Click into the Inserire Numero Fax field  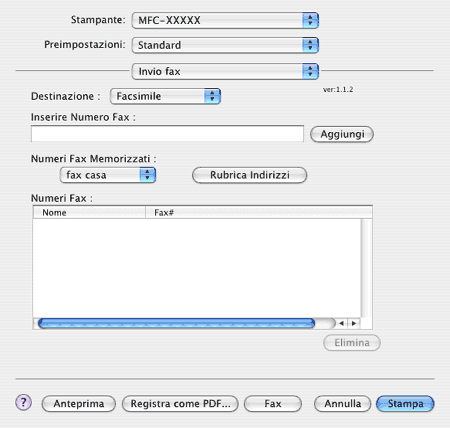[167, 134]
